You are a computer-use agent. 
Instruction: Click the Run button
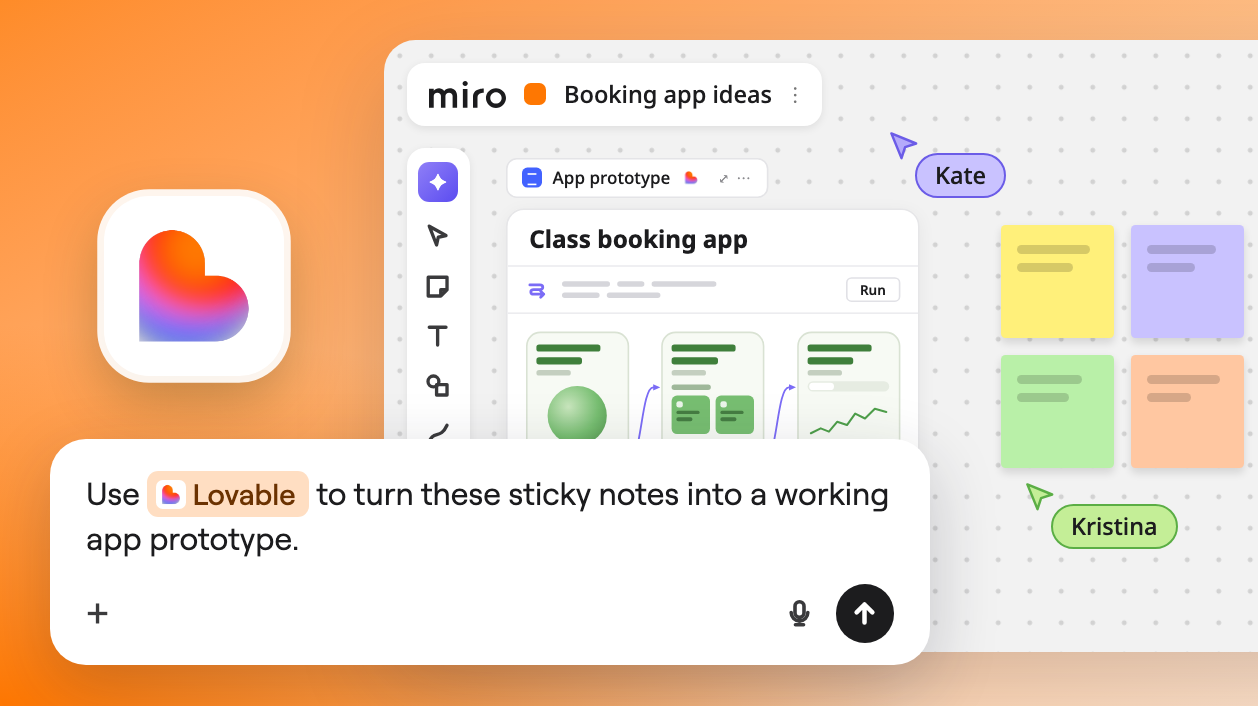[x=873, y=290]
